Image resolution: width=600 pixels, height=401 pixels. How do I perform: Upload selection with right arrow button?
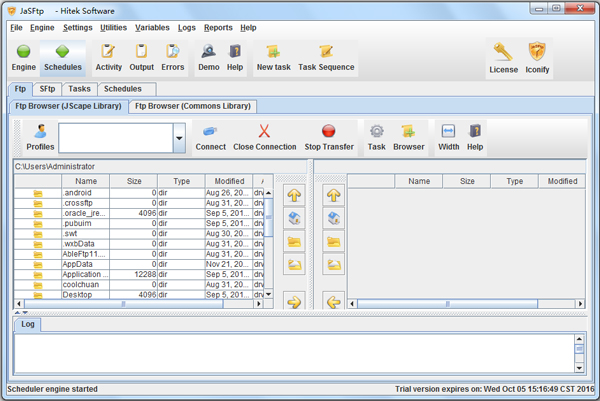(294, 302)
